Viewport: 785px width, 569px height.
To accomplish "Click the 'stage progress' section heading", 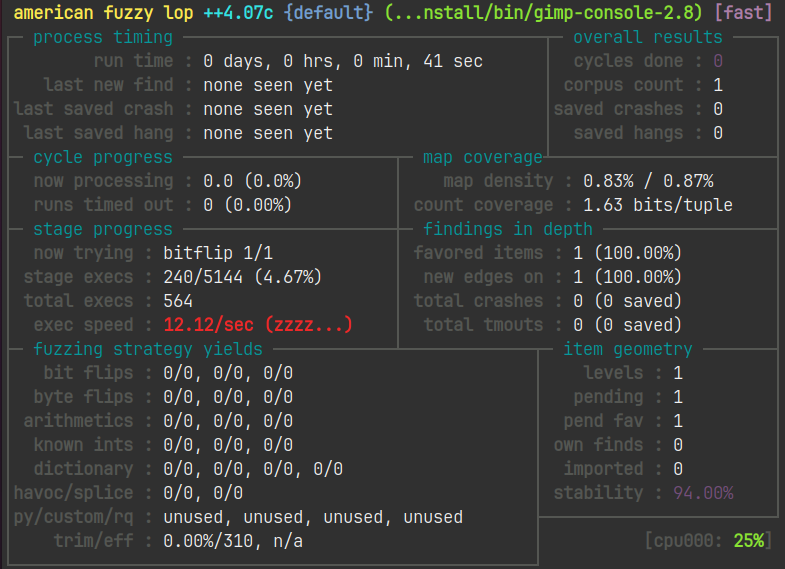I will (103, 229).
